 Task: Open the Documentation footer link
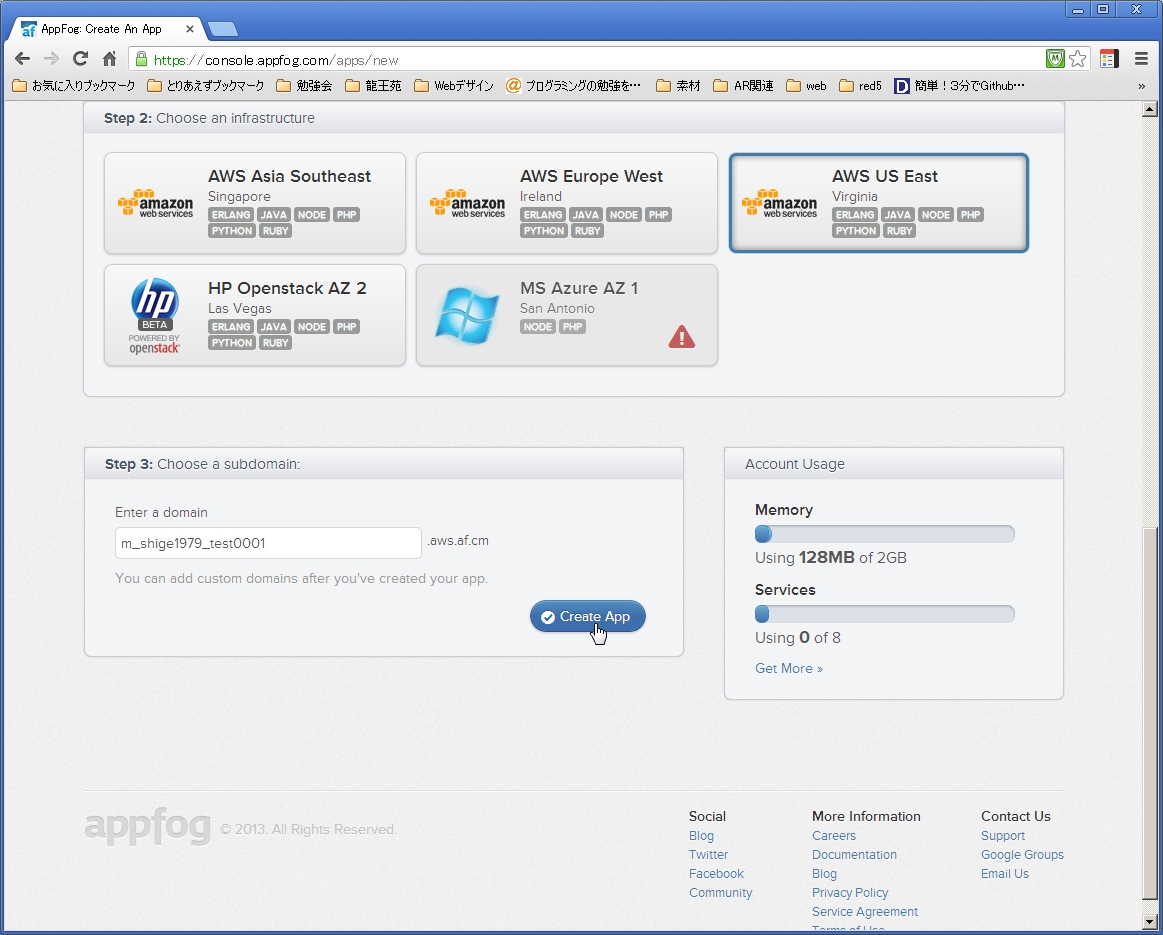point(854,854)
